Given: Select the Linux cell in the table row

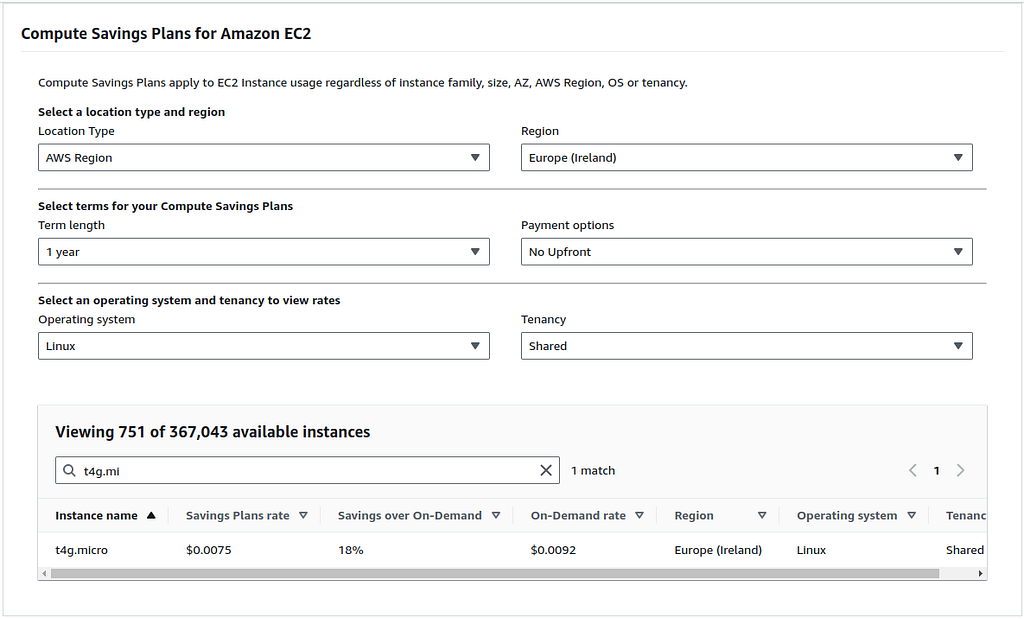Looking at the screenshot, I should coord(811,550).
